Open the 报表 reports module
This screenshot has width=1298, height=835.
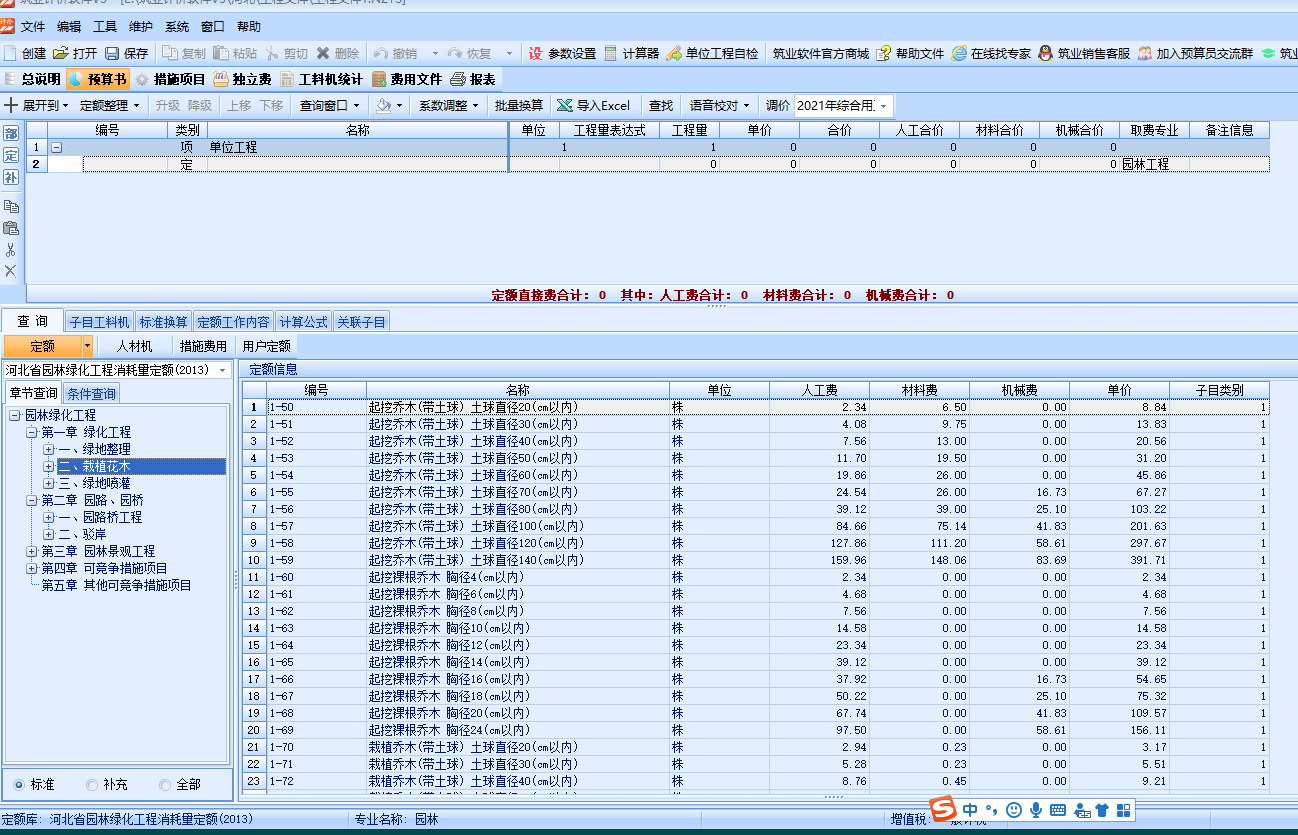pyautogui.click(x=473, y=79)
